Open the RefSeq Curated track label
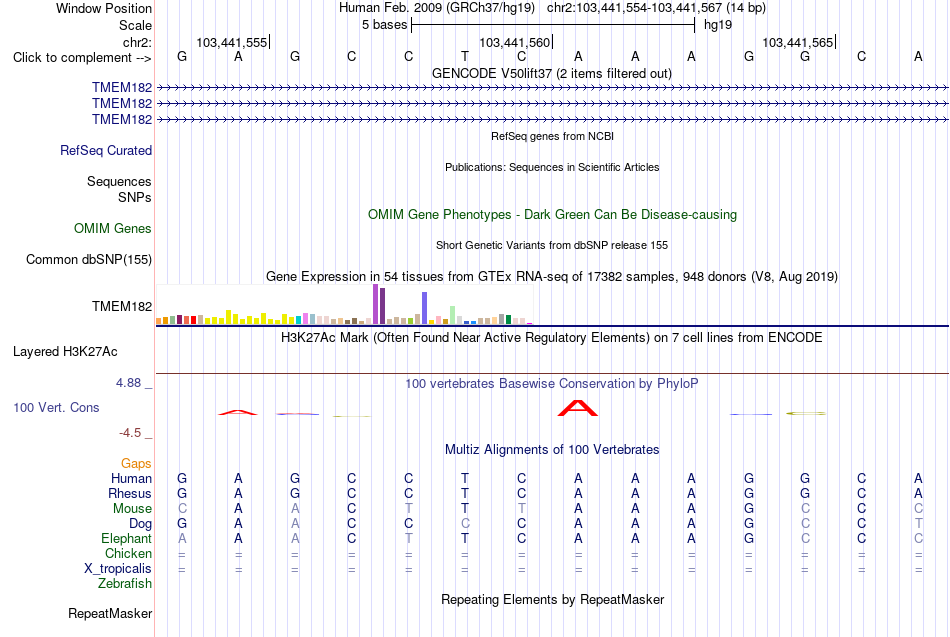Screen dimensions: 950x637 106,150
